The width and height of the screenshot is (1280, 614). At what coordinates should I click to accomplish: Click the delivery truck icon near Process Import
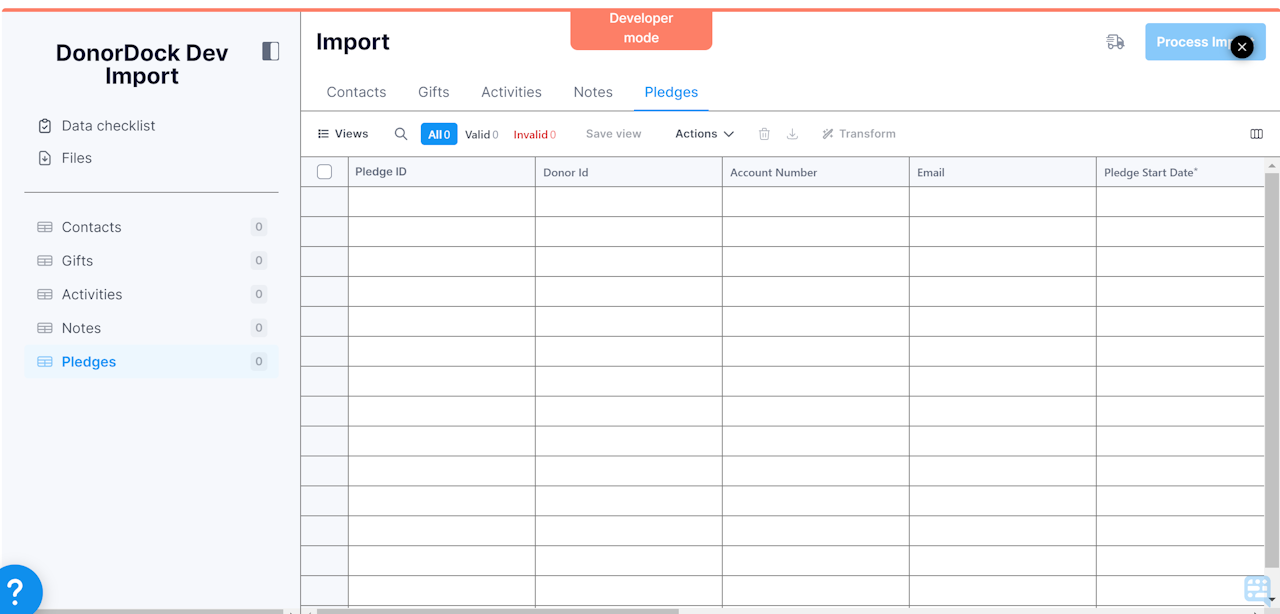click(x=1115, y=43)
